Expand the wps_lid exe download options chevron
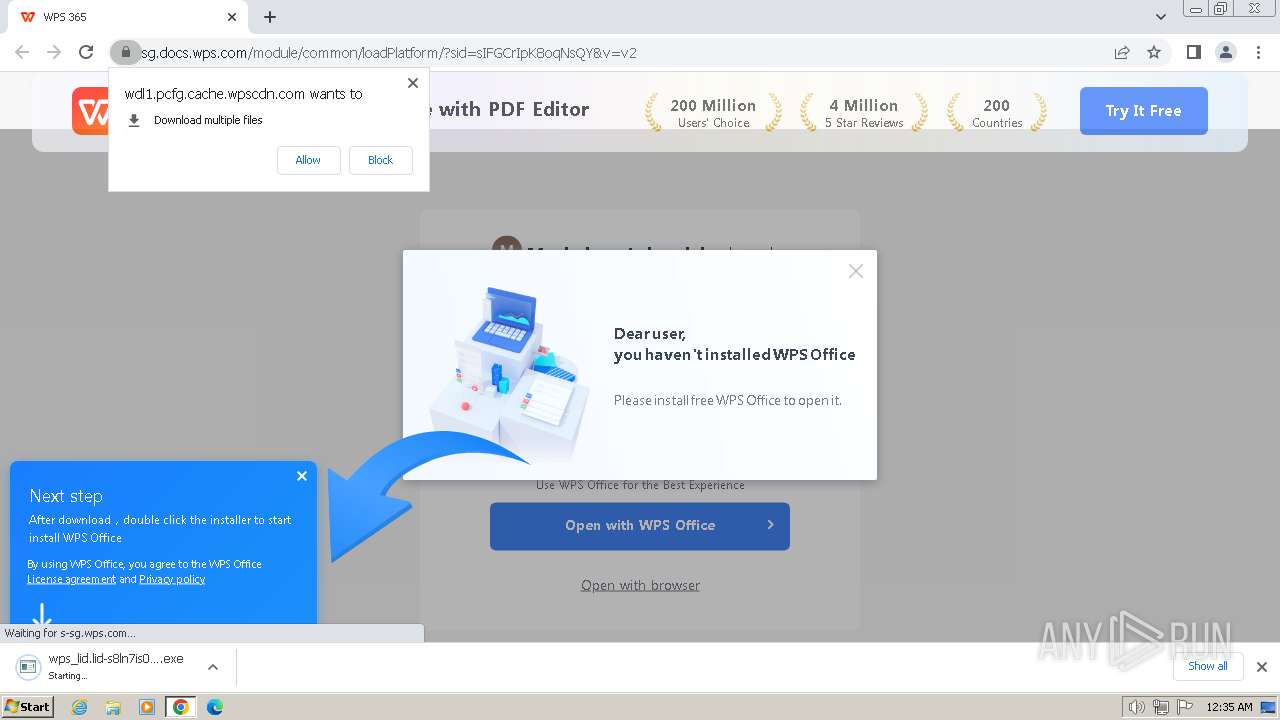The image size is (1280, 720). point(213,667)
